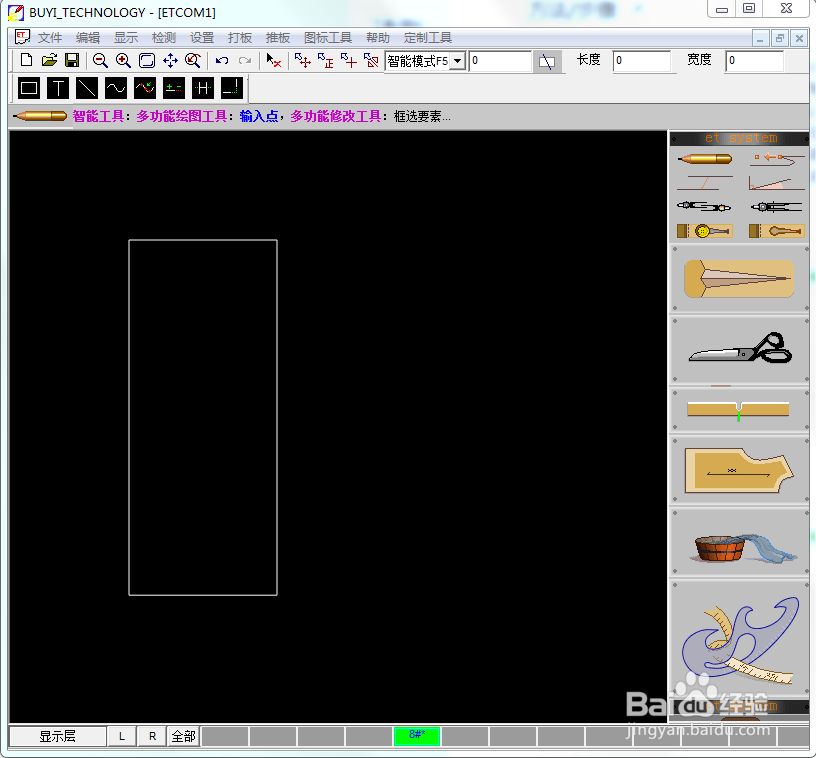
Task: Redo the undone action
Action: point(245,61)
